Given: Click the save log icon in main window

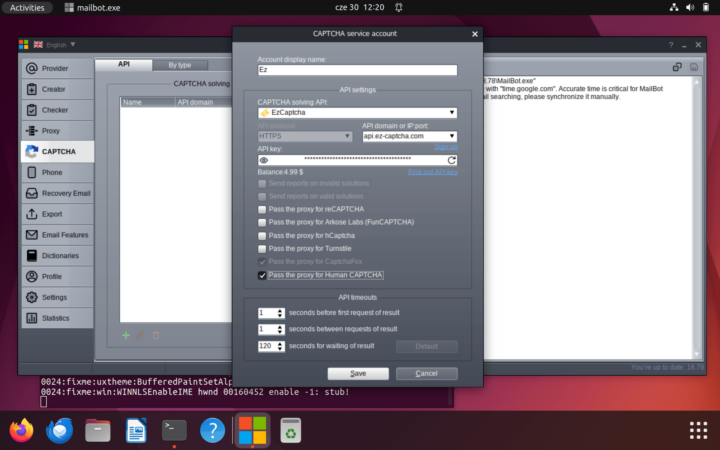Looking at the screenshot, I should pyautogui.click(x=694, y=68).
